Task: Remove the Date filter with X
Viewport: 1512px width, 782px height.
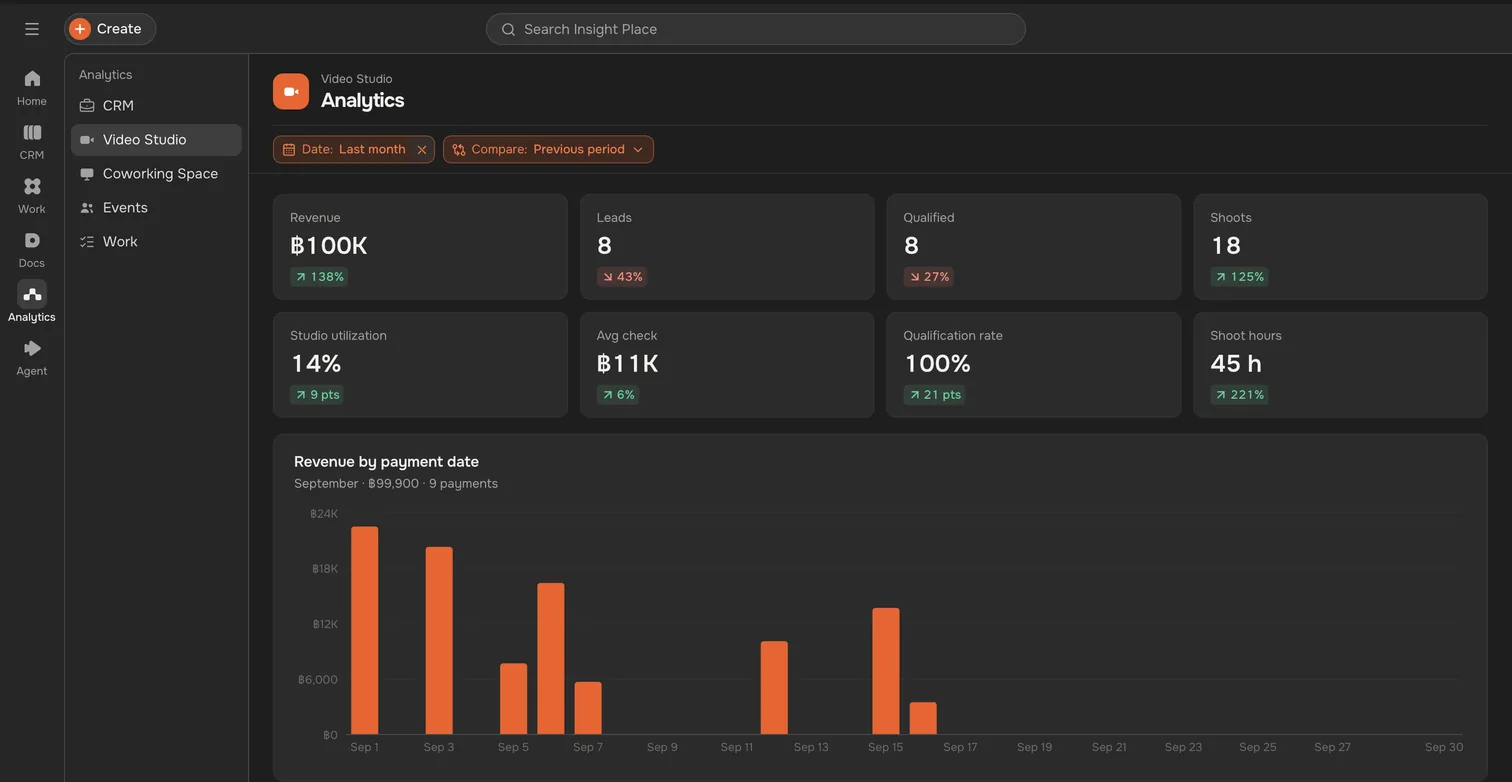Action: pos(422,150)
